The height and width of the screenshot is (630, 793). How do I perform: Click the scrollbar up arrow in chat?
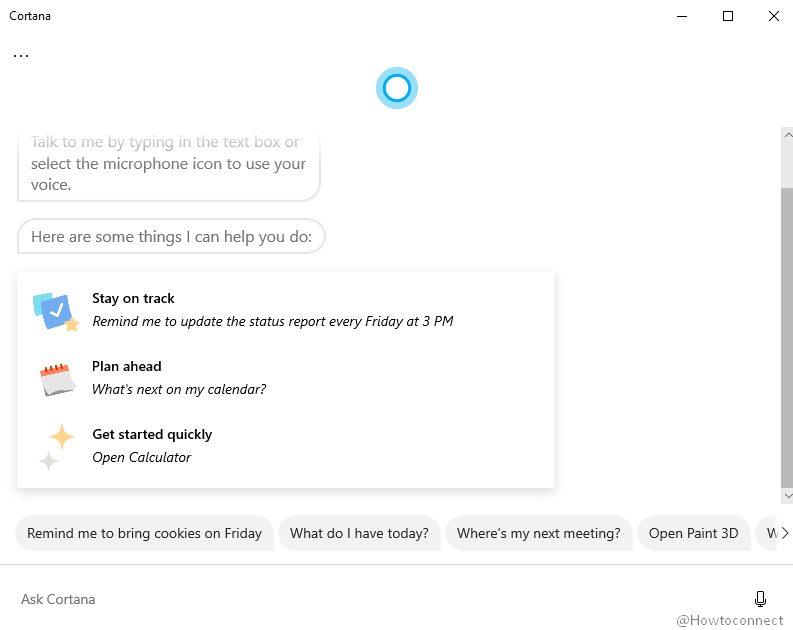[787, 135]
